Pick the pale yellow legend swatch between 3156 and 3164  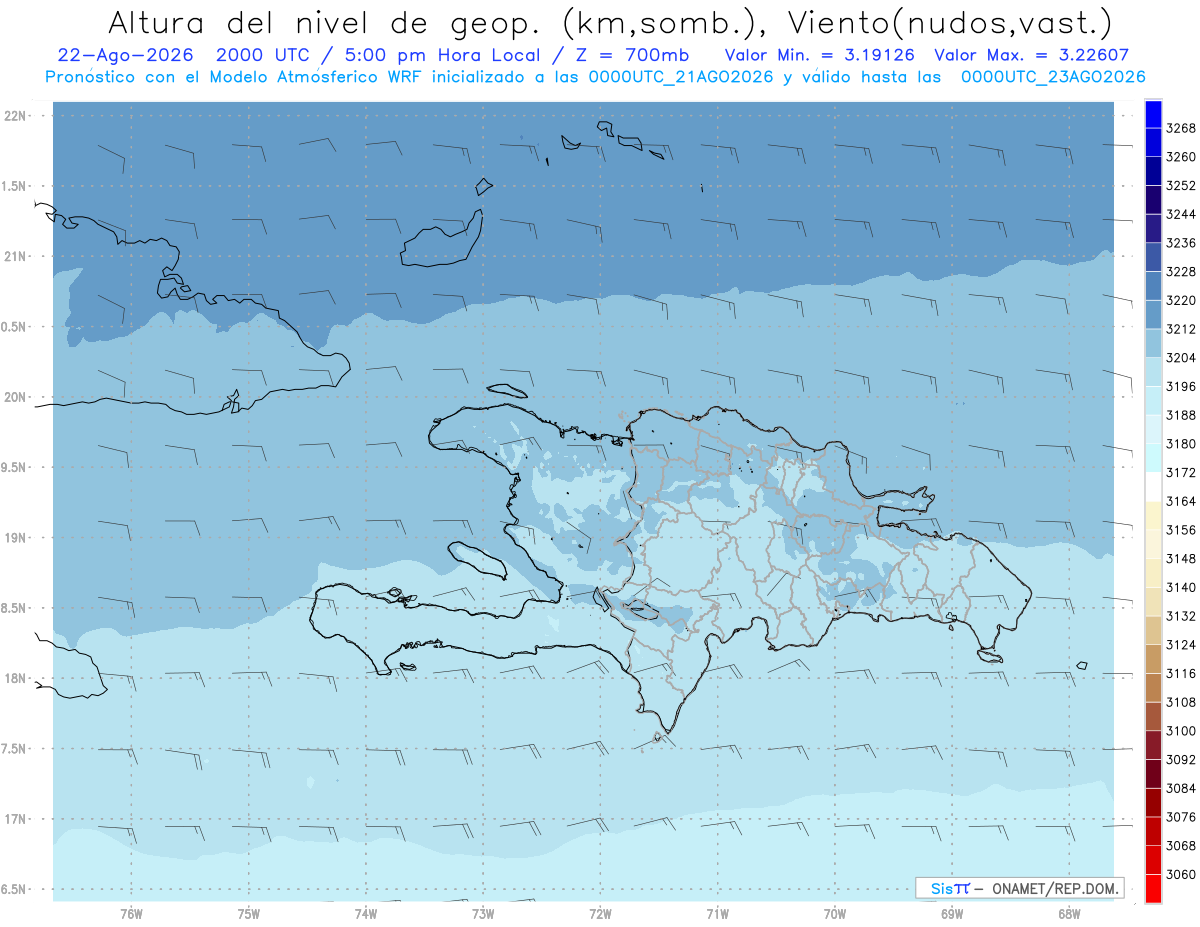point(1152,516)
